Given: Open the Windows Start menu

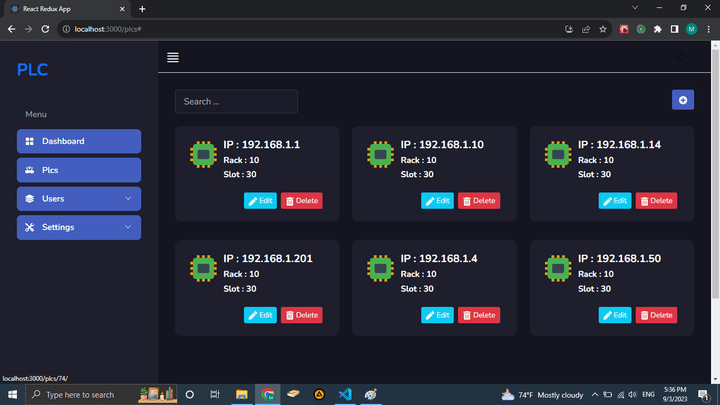Looking at the screenshot, I should click(x=12, y=394).
